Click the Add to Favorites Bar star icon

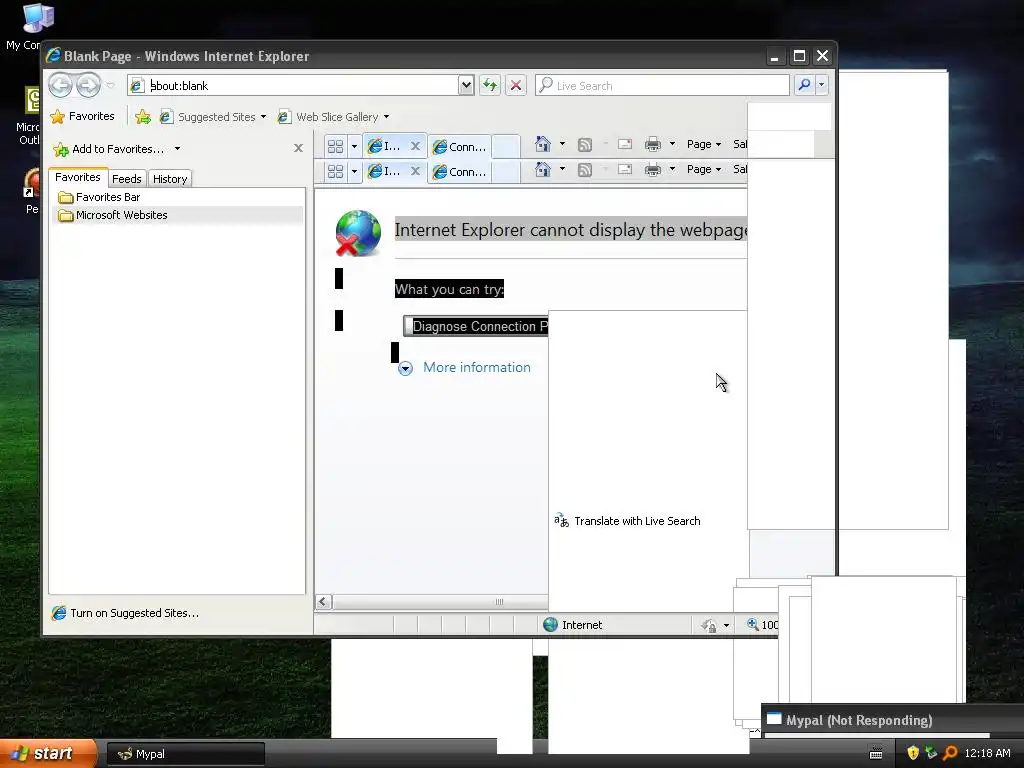point(143,117)
